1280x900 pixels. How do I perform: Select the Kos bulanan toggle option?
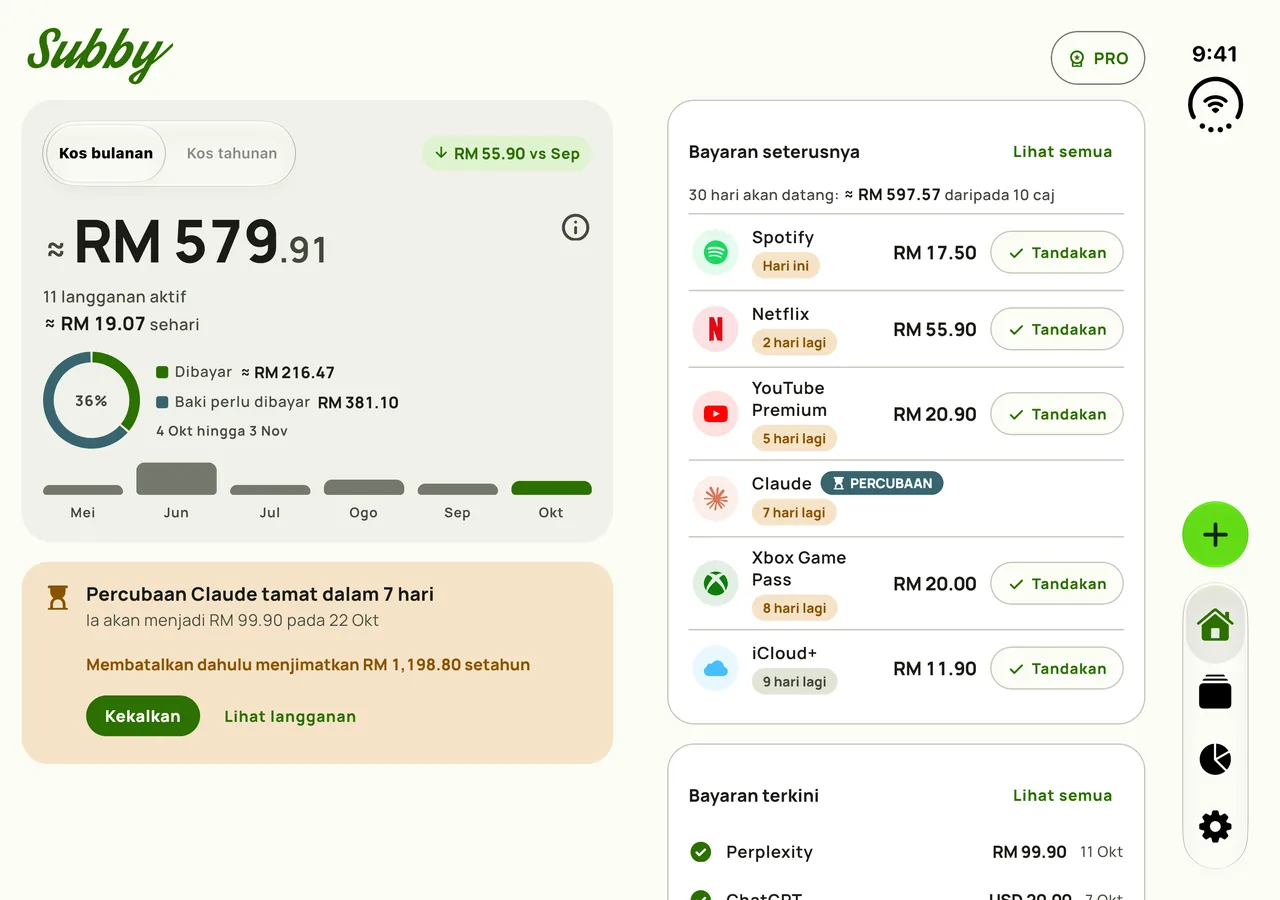[x=106, y=154]
